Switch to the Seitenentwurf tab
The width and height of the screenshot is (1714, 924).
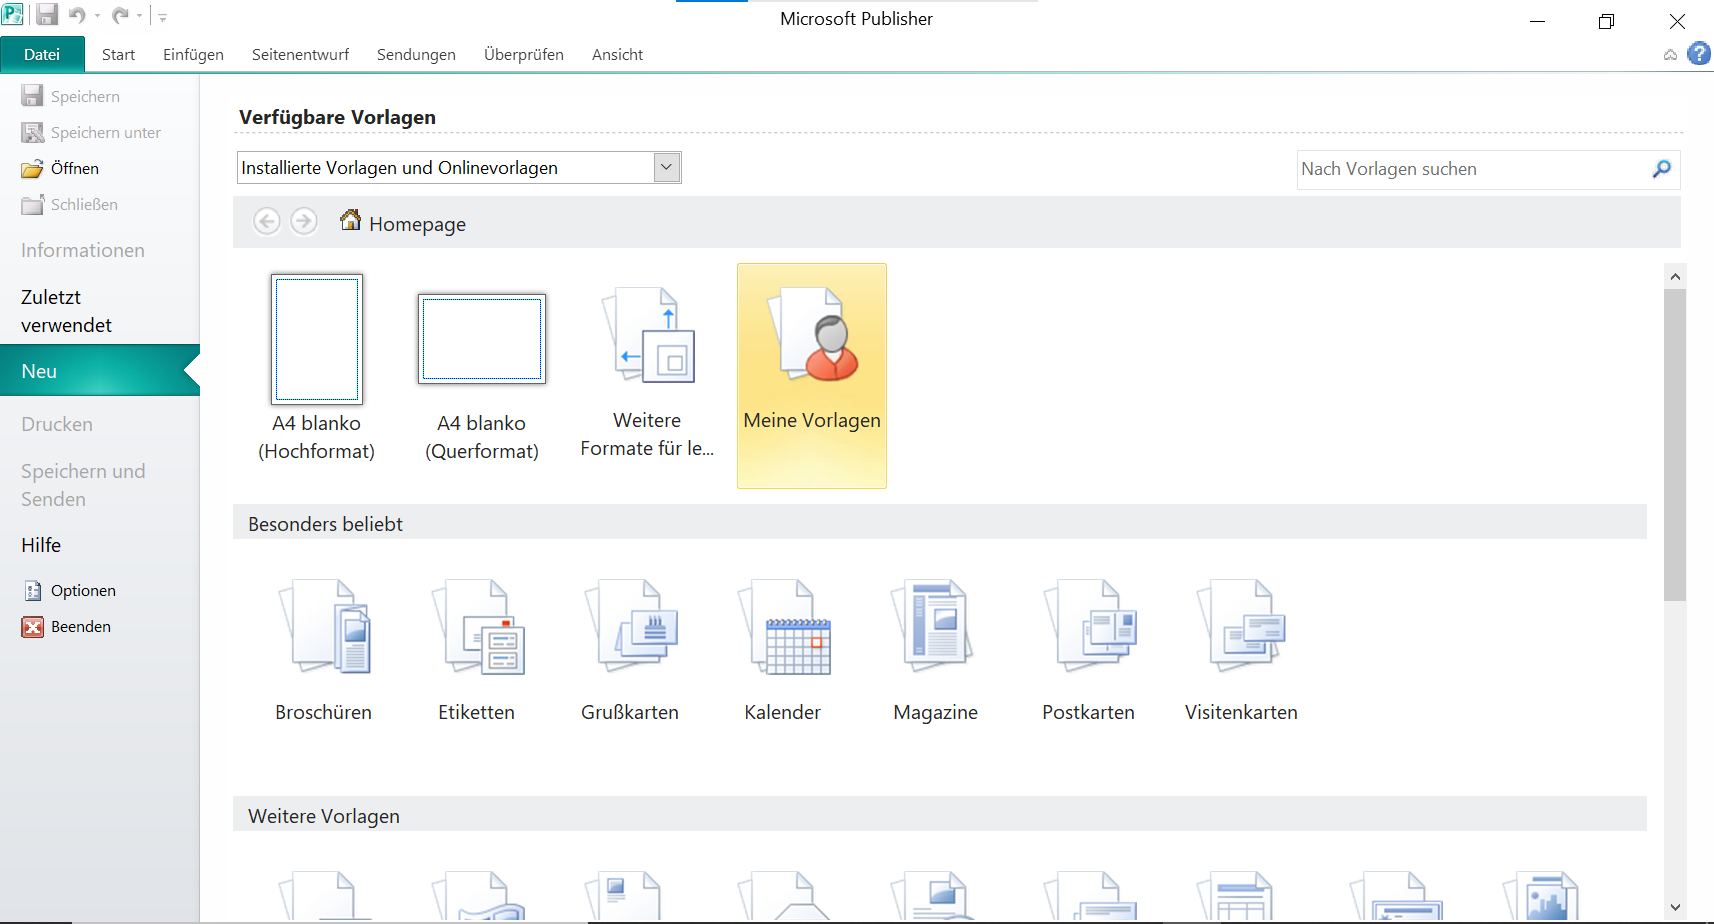point(300,54)
